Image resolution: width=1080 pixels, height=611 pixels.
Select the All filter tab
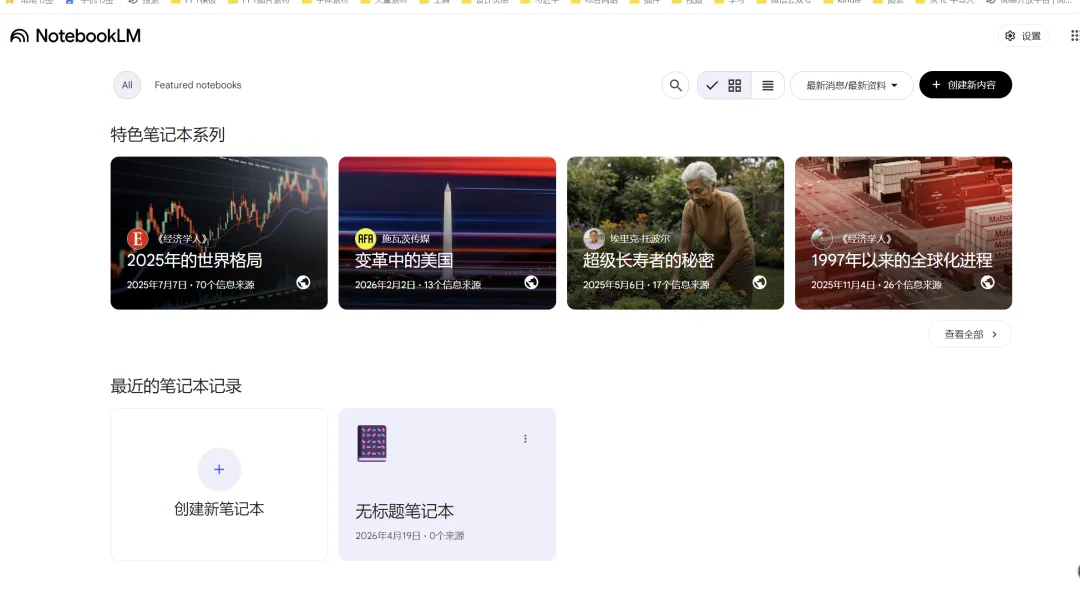pyautogui.click(x=127, y=85)
